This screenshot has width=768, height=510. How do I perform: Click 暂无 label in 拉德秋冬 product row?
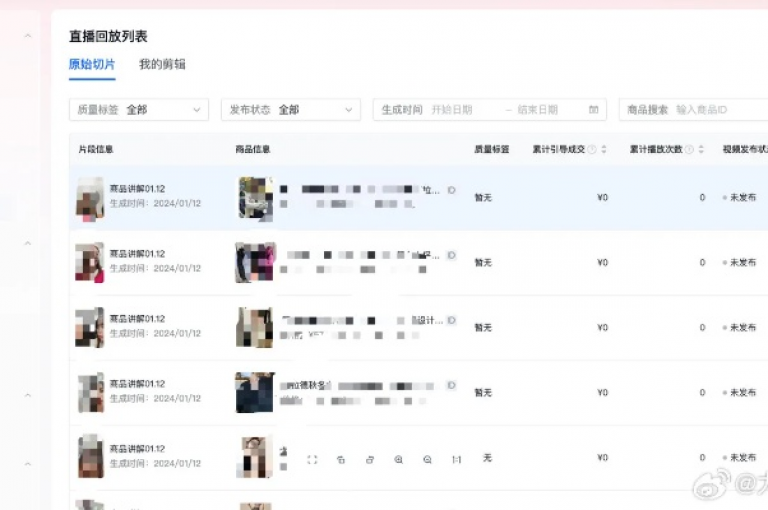483,392
